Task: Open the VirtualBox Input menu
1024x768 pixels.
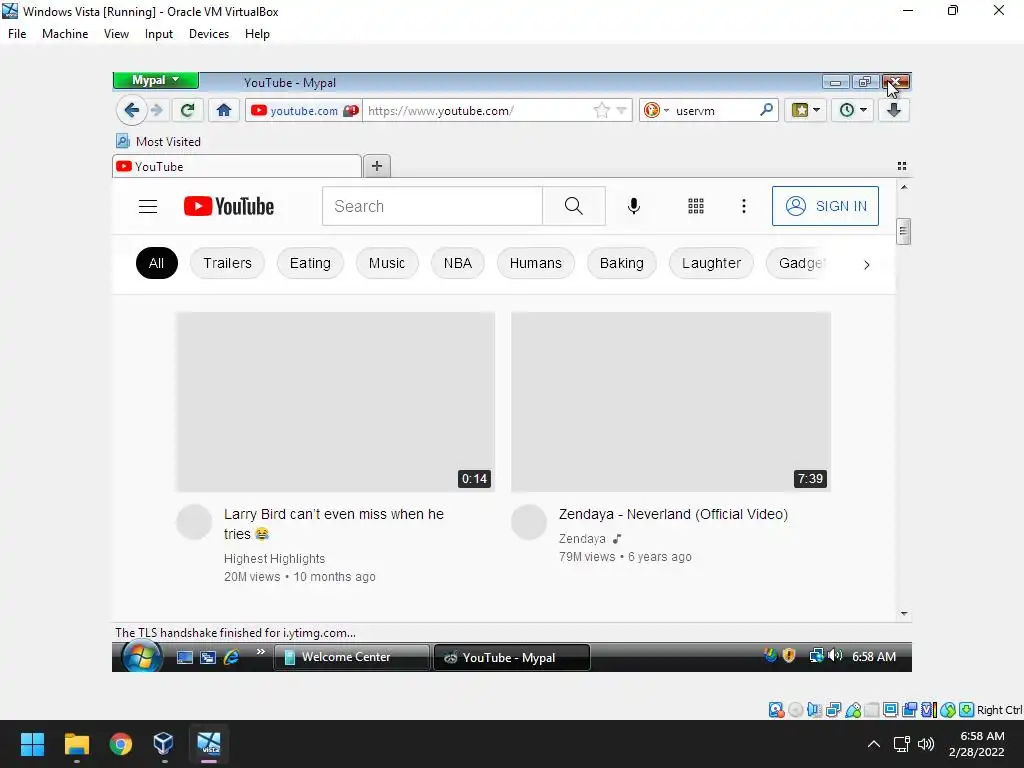Action: point(159,34)
